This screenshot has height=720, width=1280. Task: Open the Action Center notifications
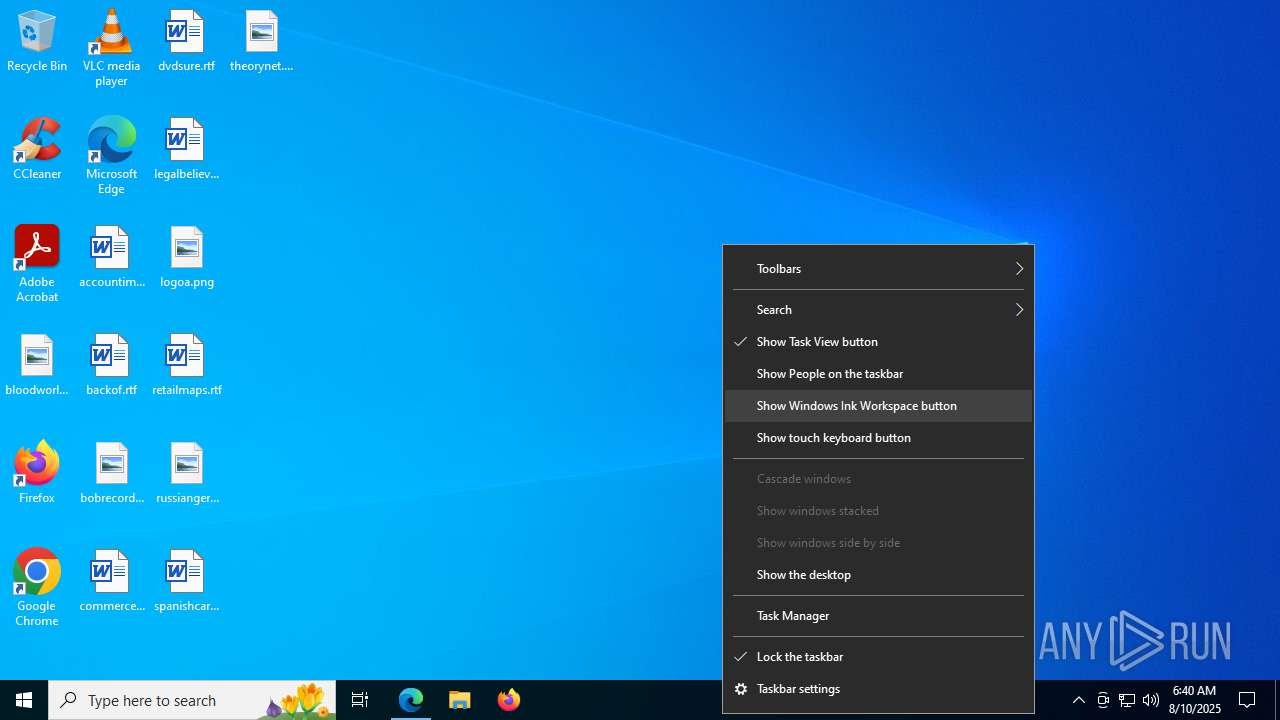pyautogui.click(x=1247, y=700)
